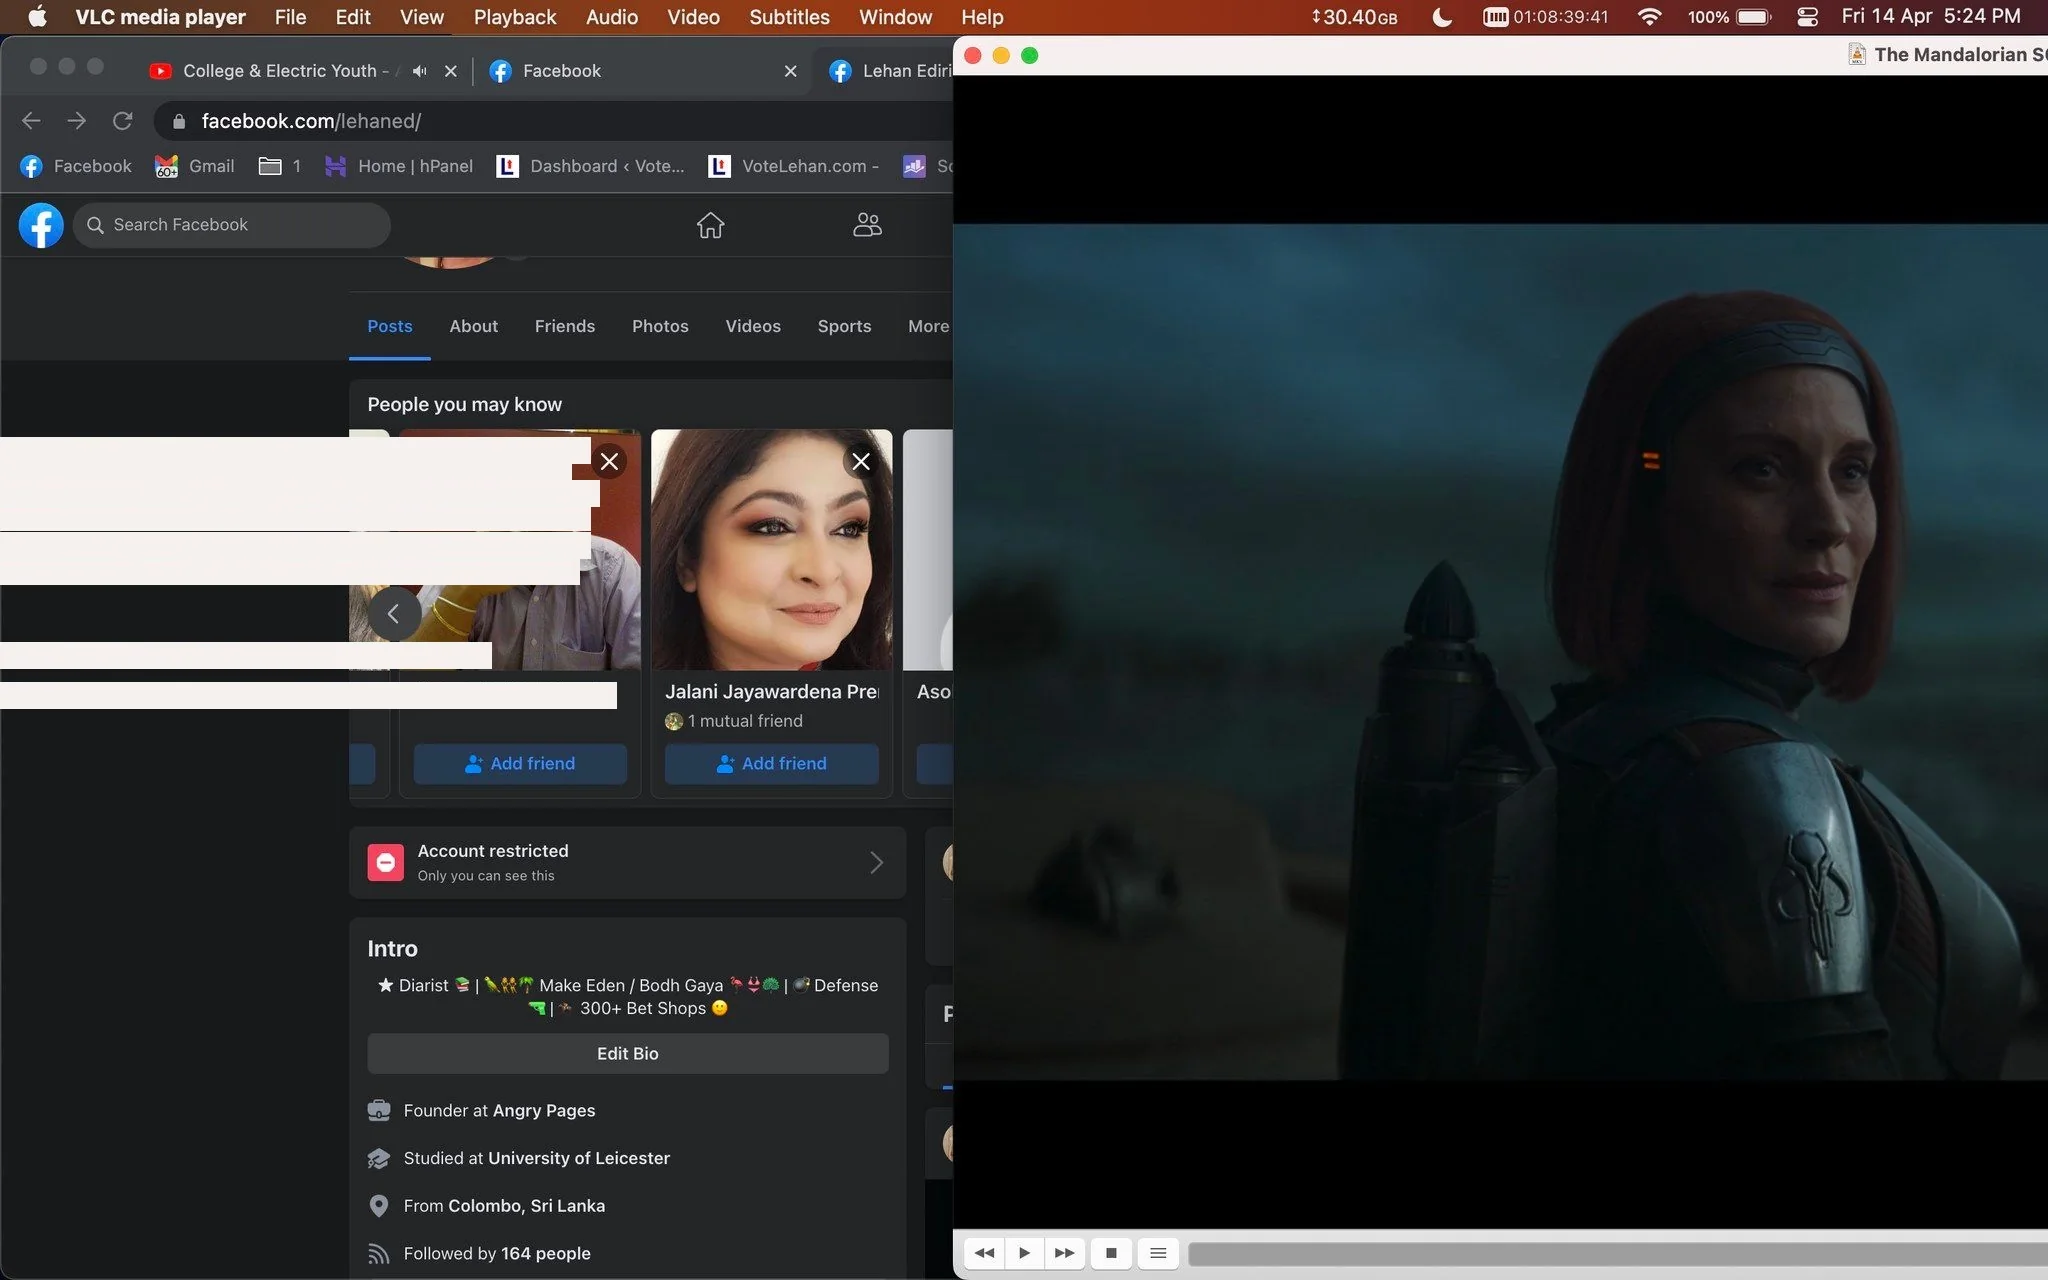Screen dimensions: 2048x1280
Task: Open the Playback menu in VLC
Action: [515, 17]
